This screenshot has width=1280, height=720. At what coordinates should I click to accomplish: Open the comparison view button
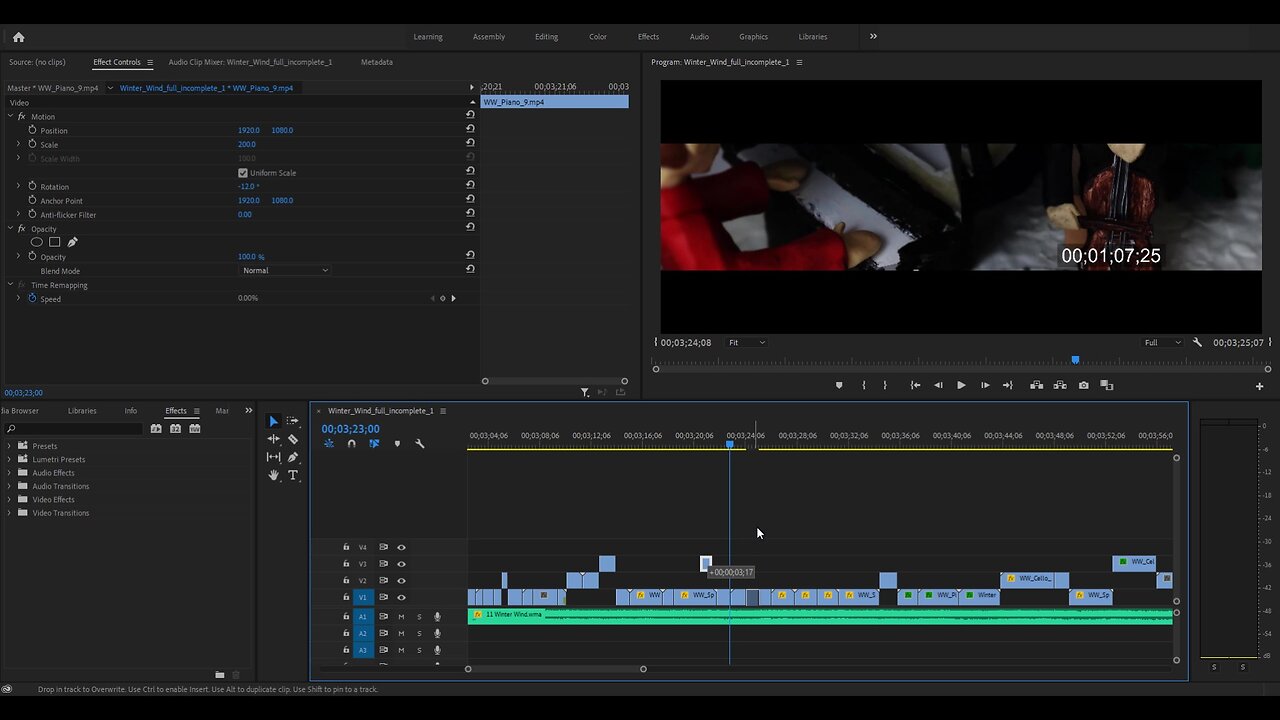[x=1107, y=385]
